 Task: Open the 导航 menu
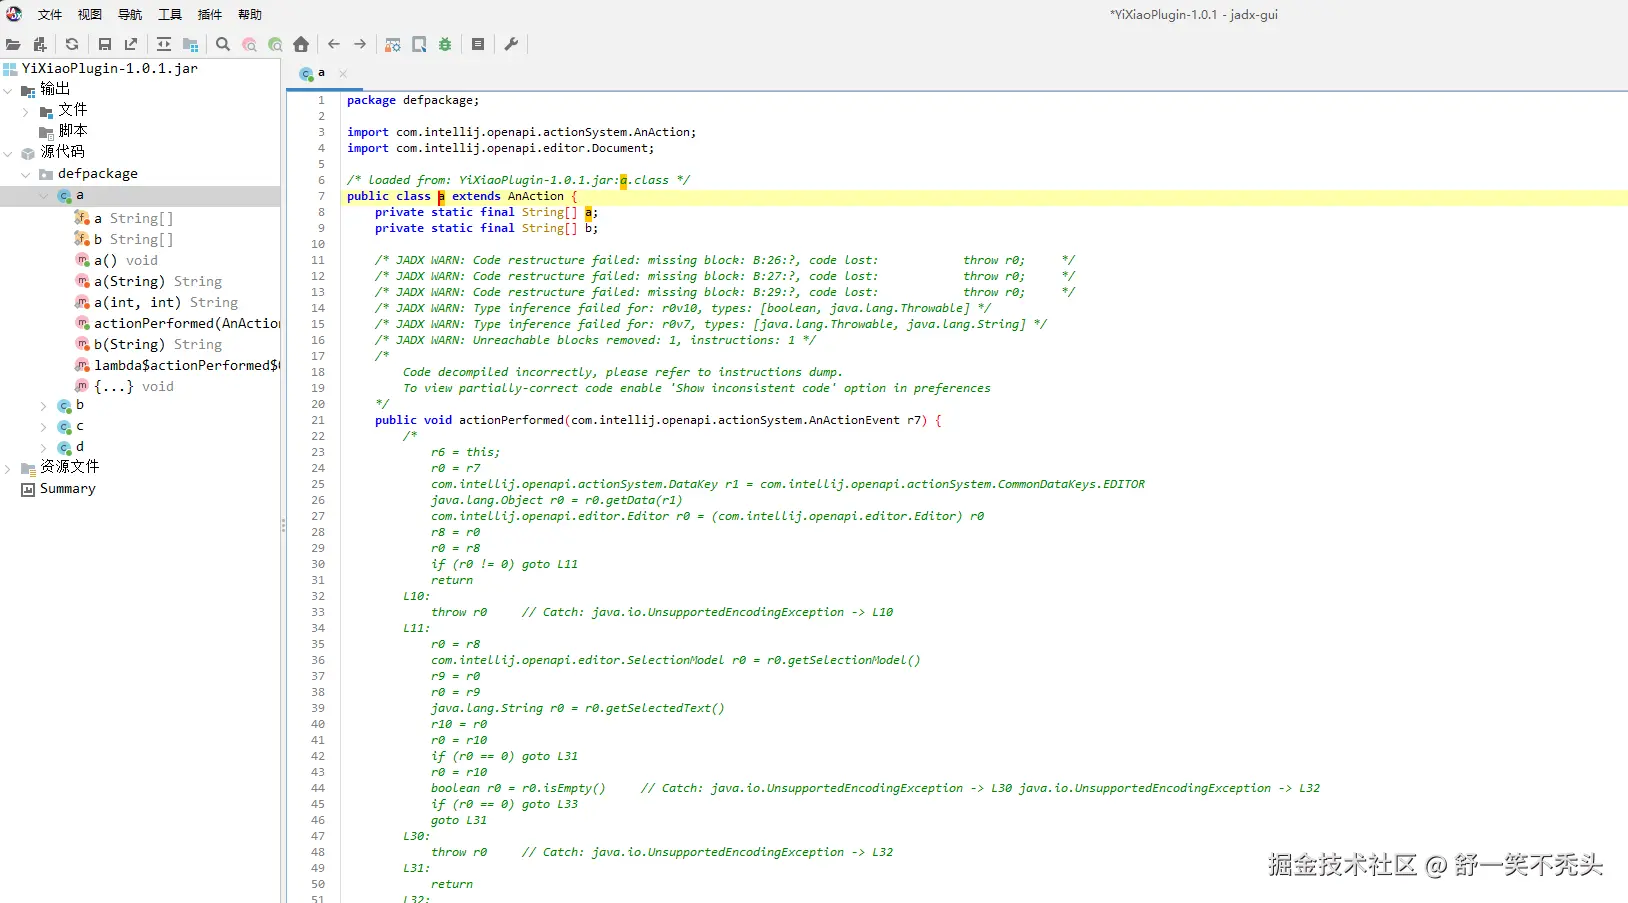130,15
